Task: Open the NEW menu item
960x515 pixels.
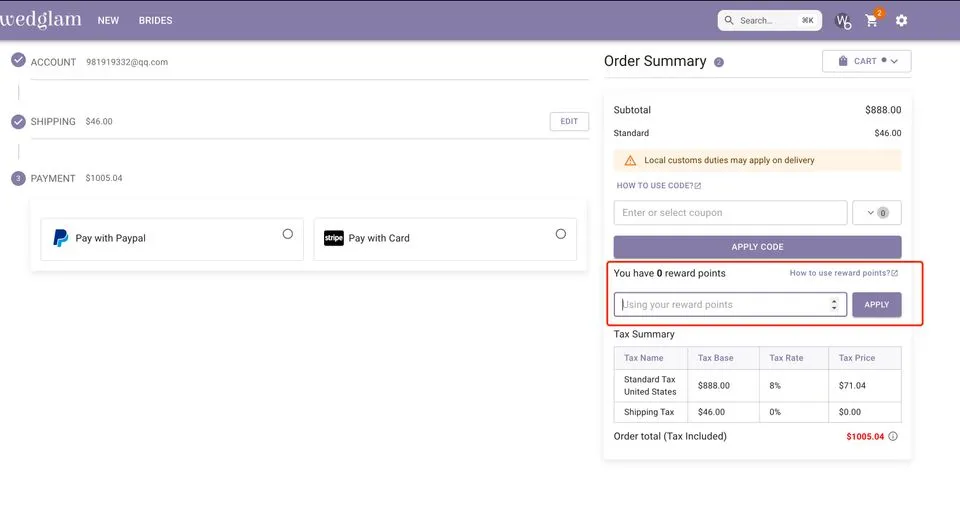Action: pyautogui.click(x=108, y=21)
